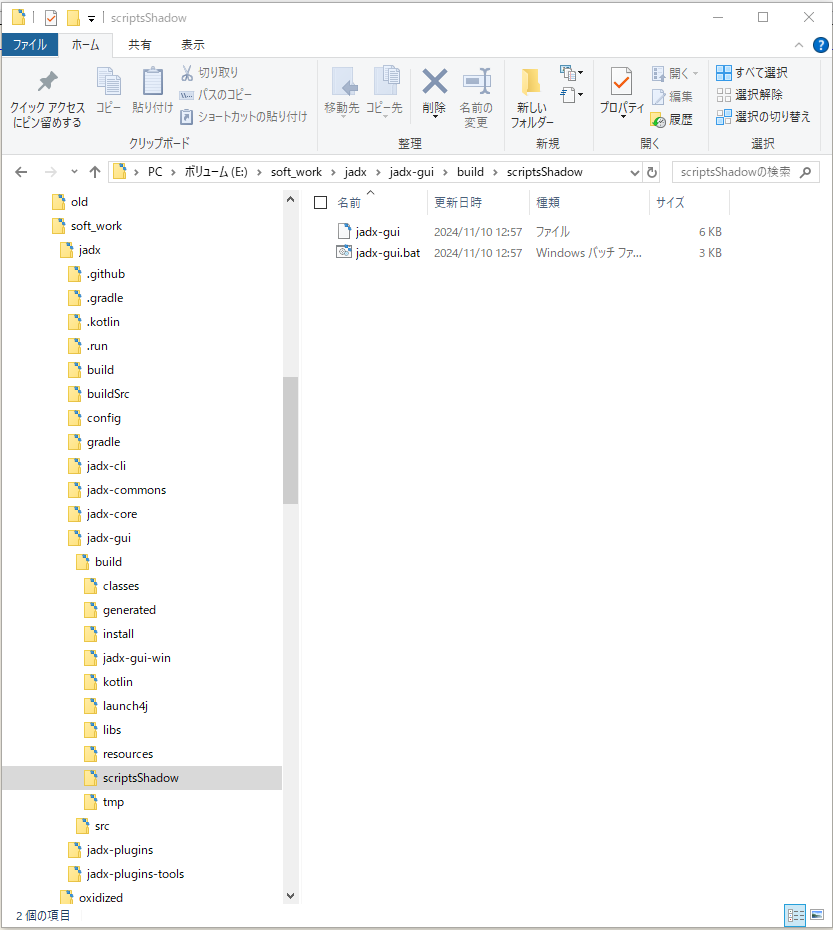Switch to large icons view in status bar
The width and height of the screenshot is (833, 930).
817,915
